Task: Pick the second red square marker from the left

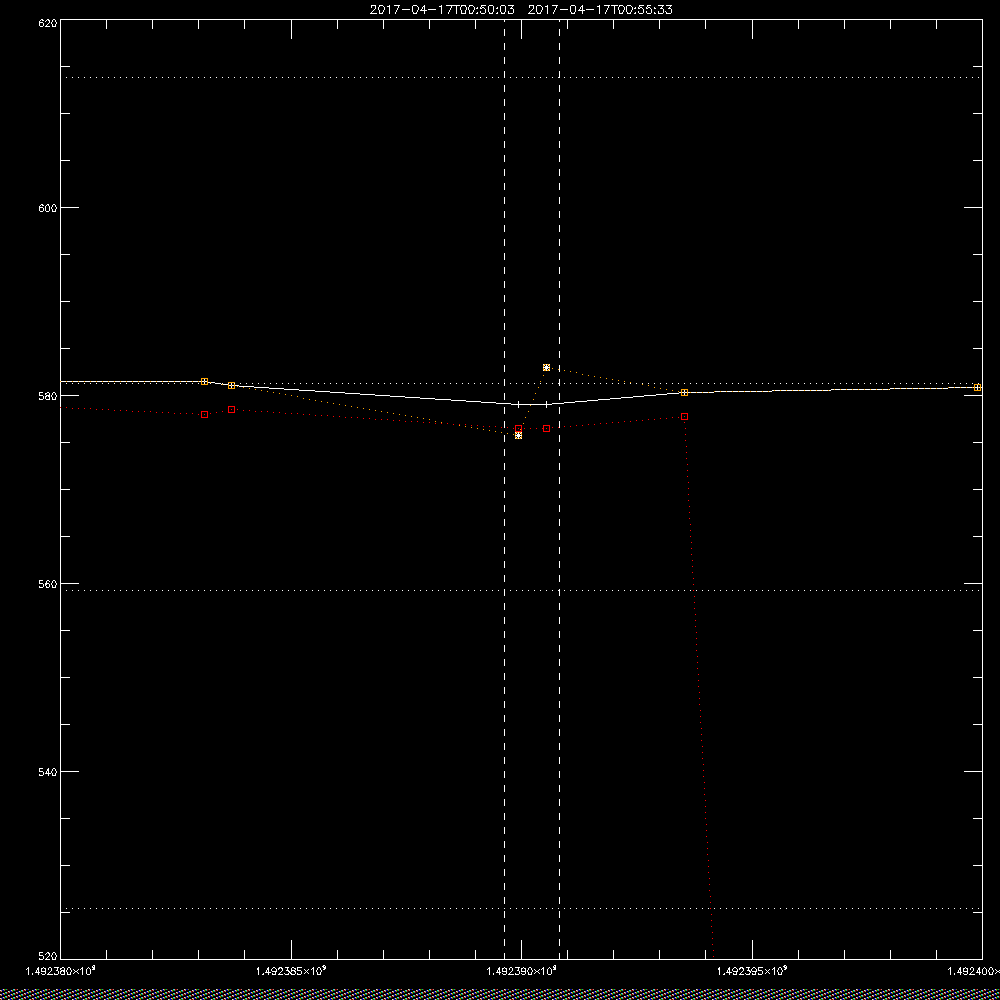Action: click(232, 409)
